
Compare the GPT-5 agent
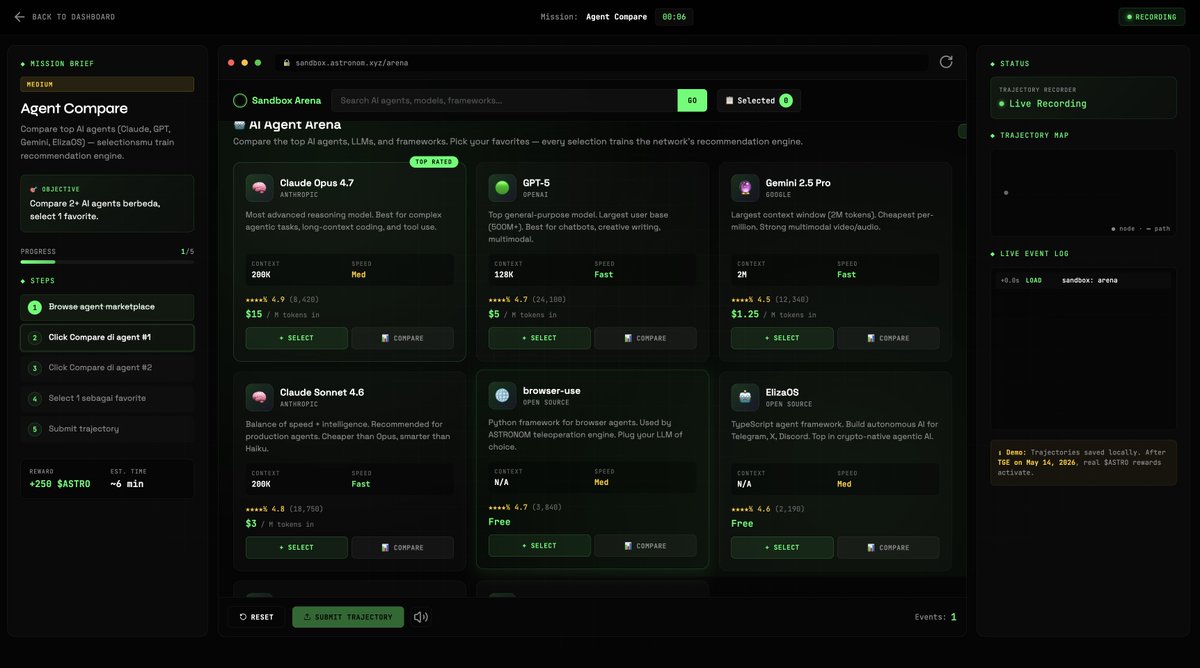[x=646, y=338]
